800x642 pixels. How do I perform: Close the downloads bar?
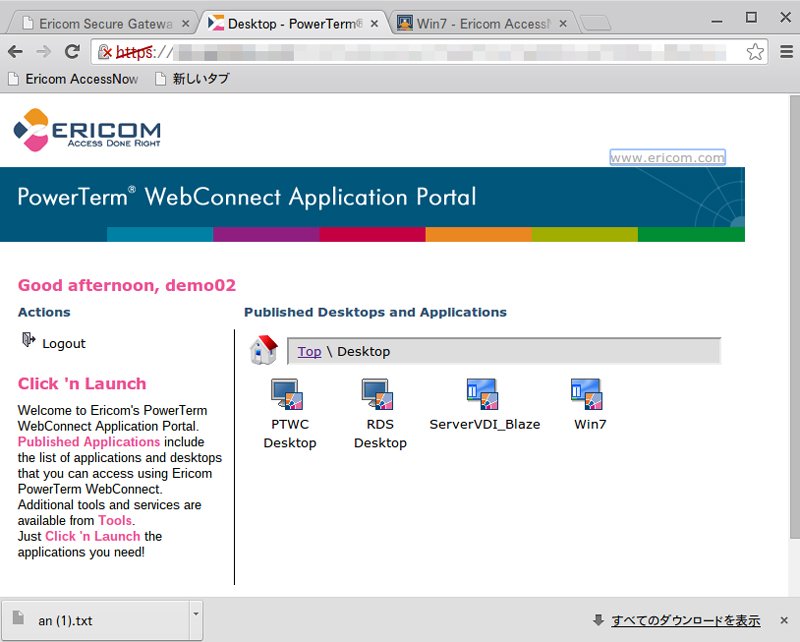[784, 621]
